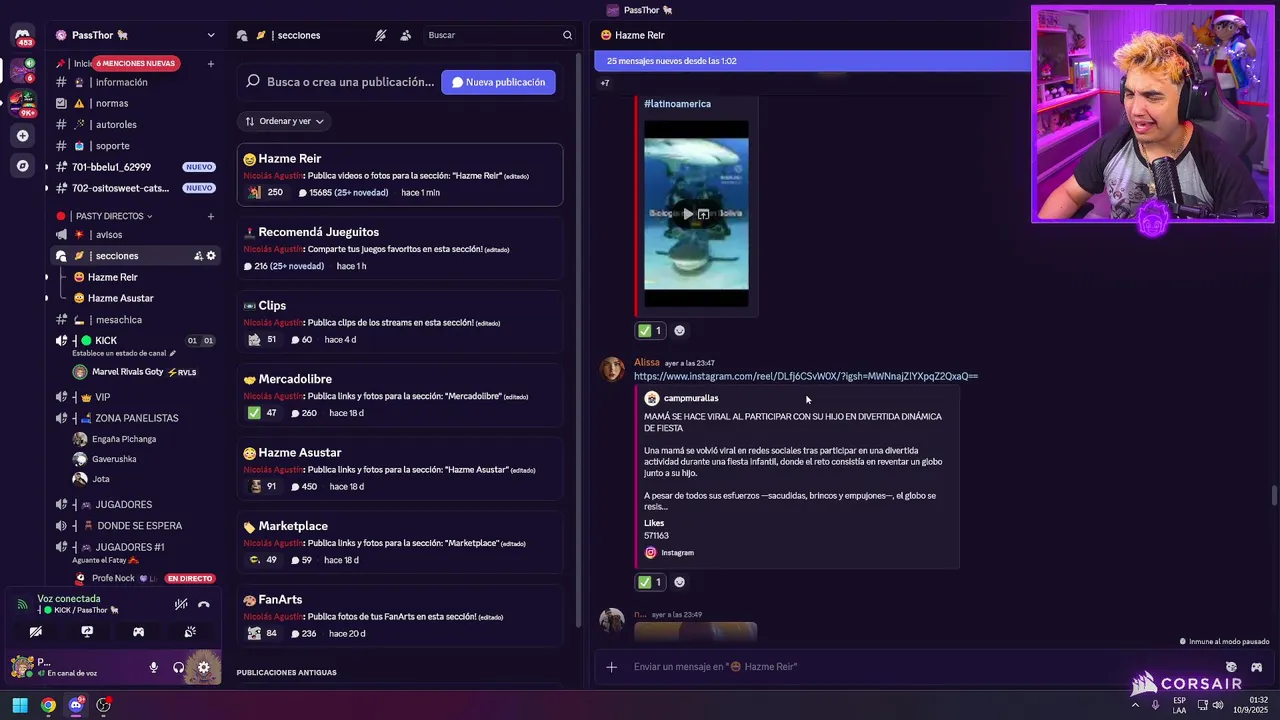The height and width of the screenshot is (720, 1280).
Task: Open the soundboard icon in voice panel
Action: click(x=190, y=632)
